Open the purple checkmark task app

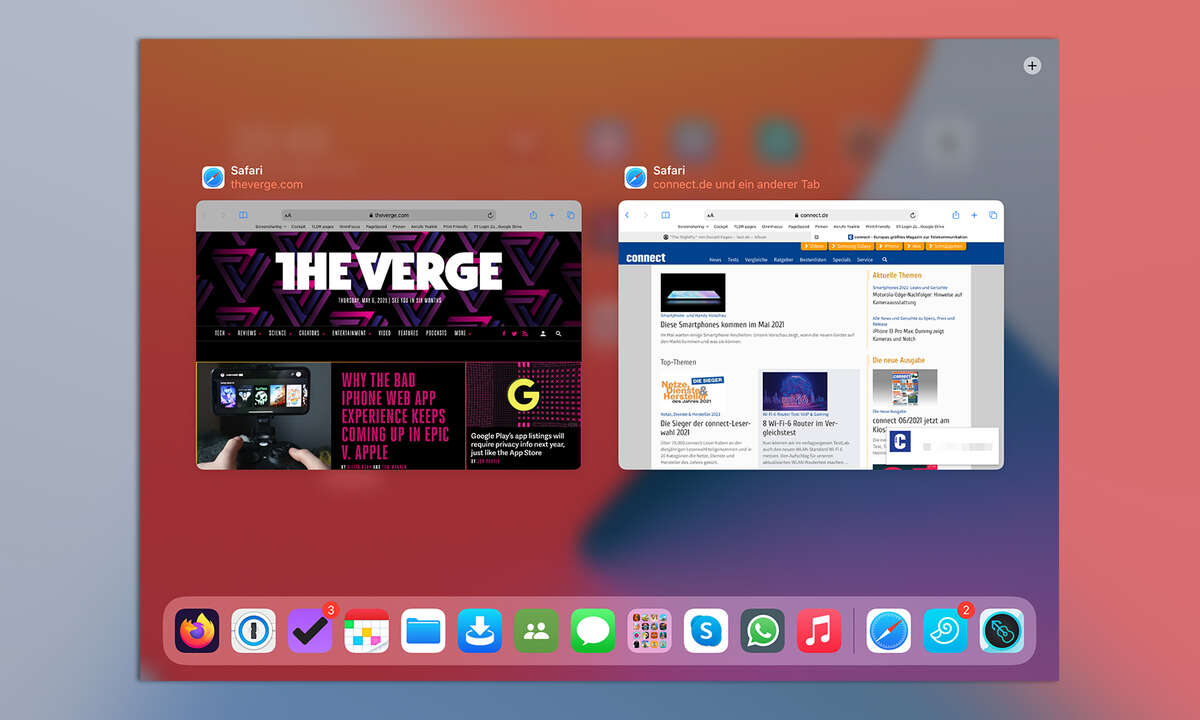310,631
